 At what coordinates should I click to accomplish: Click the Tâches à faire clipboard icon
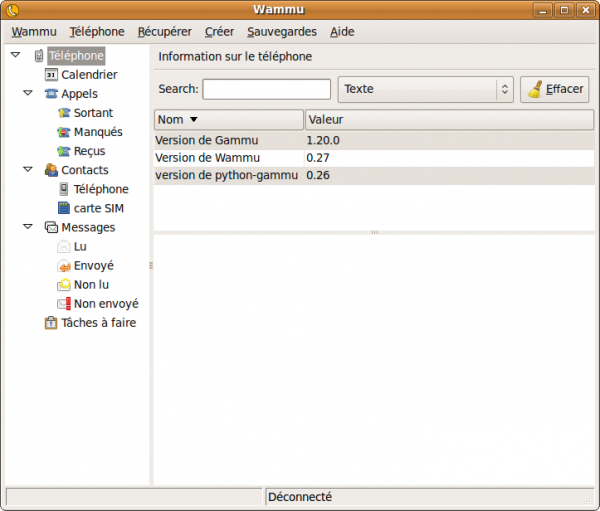pyautogui.click(x=51, y=323)
